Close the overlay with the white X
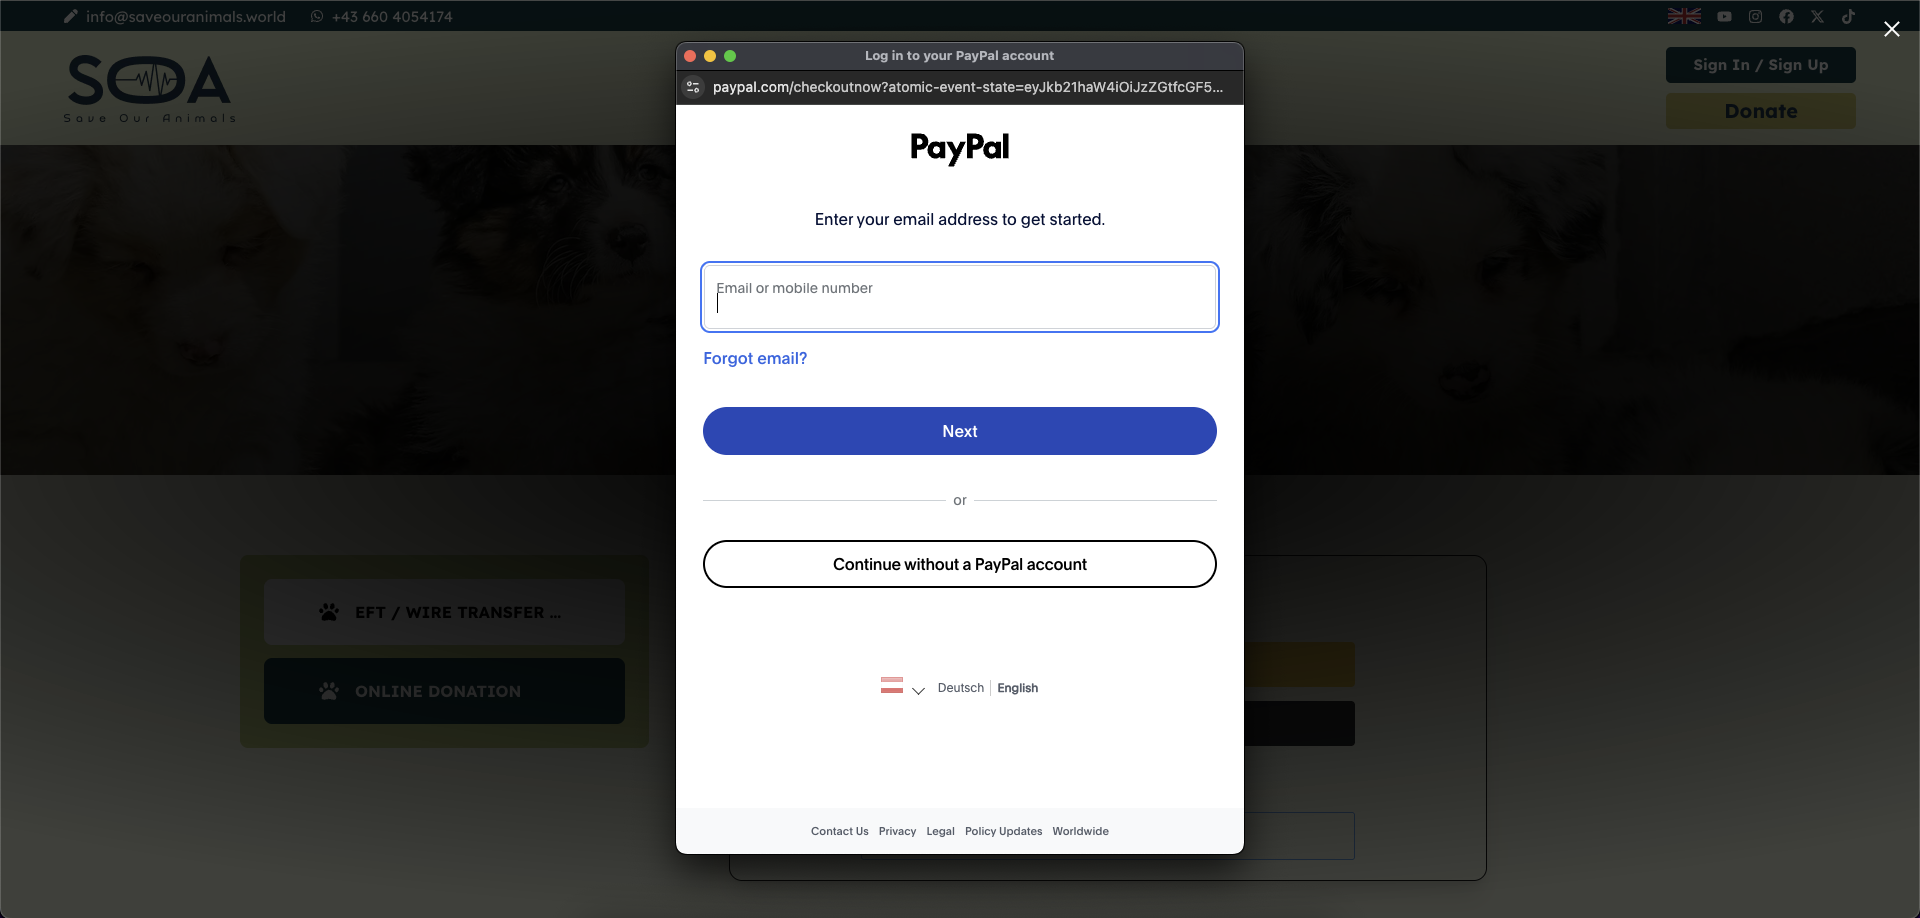 pyautogui.click(x=1892, y=29)
